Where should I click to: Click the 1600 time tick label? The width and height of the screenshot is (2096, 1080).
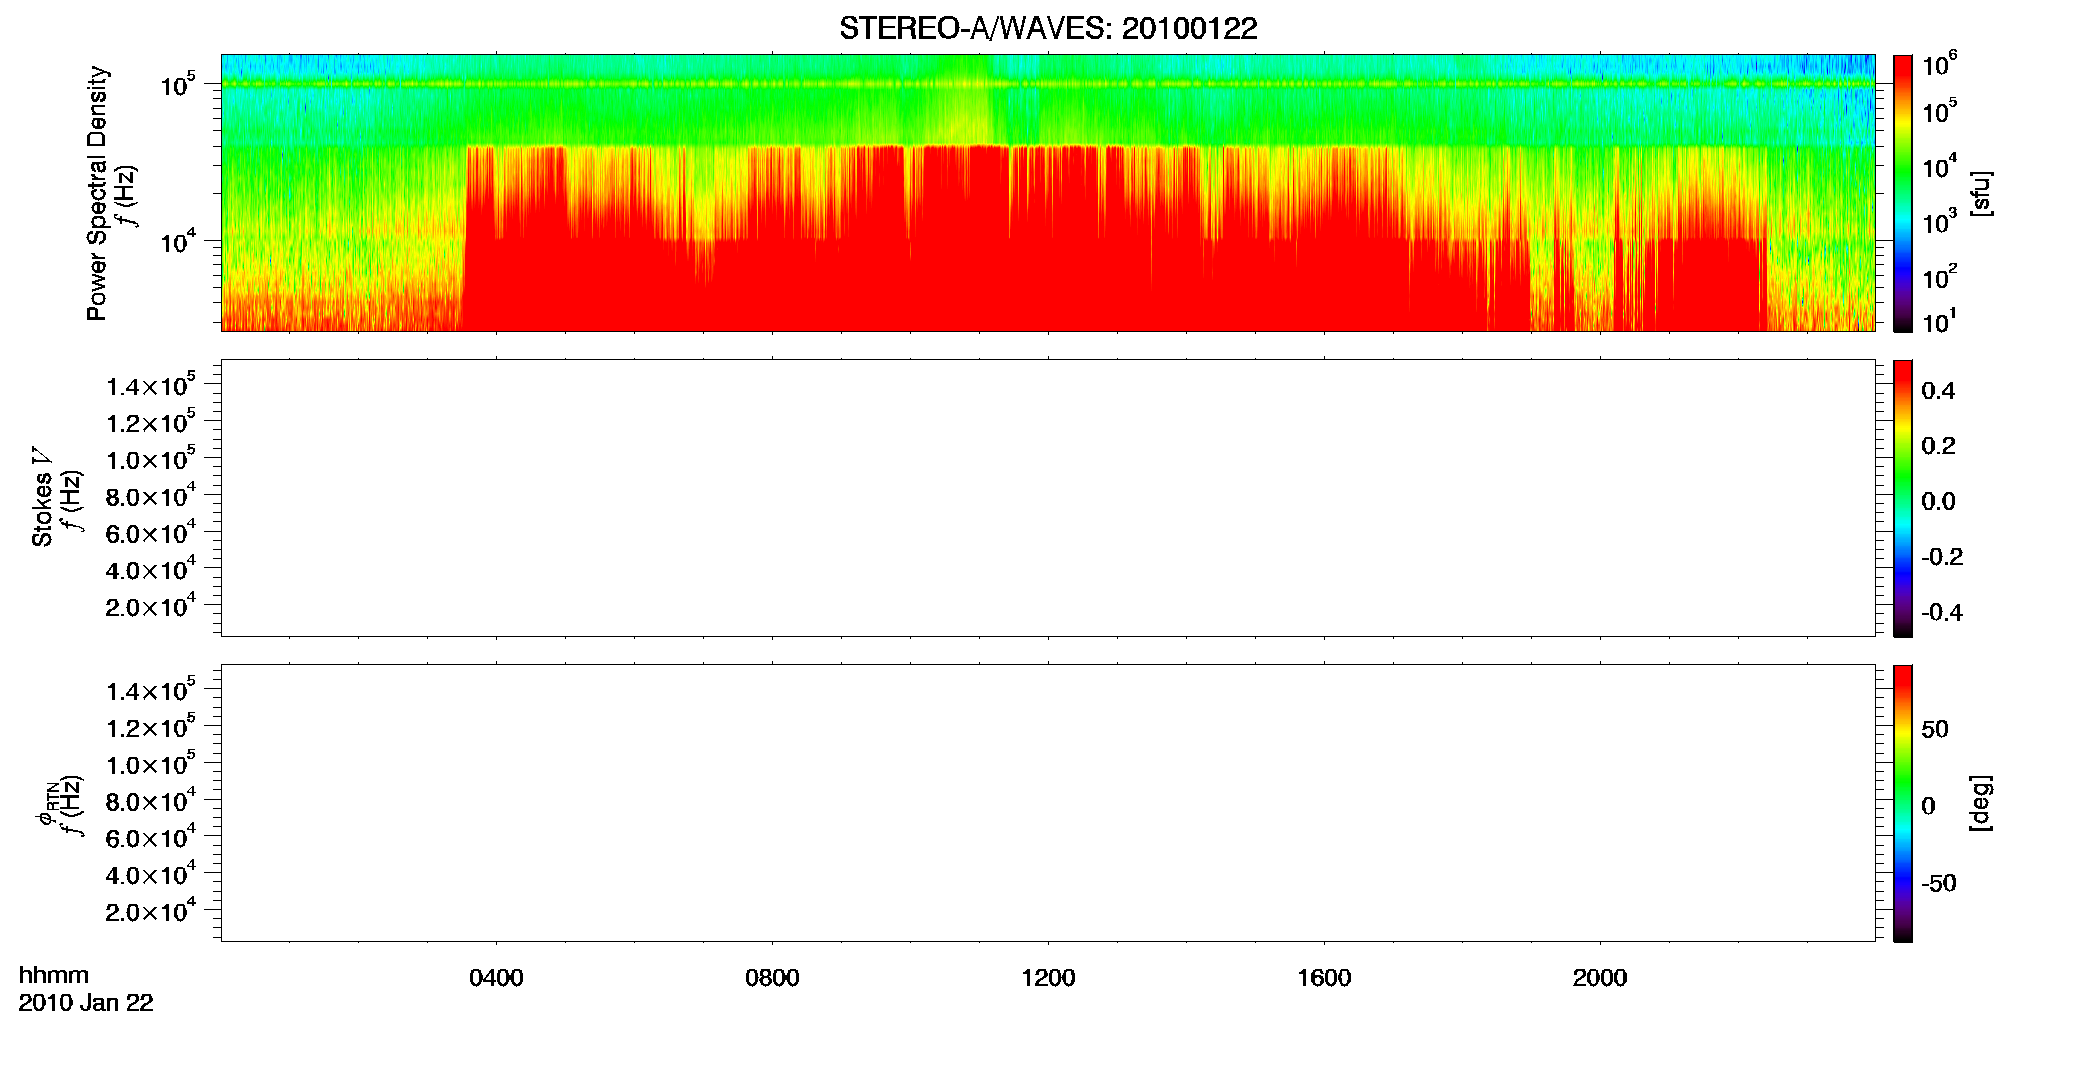point(1324,978)
